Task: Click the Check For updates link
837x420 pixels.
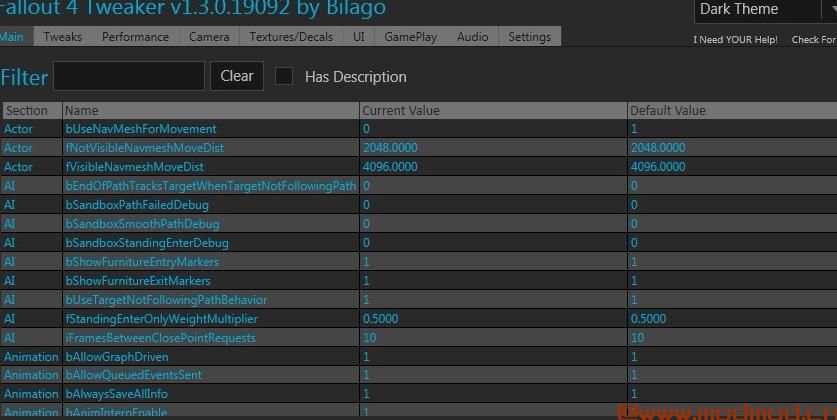Action: tap(814, 39)
